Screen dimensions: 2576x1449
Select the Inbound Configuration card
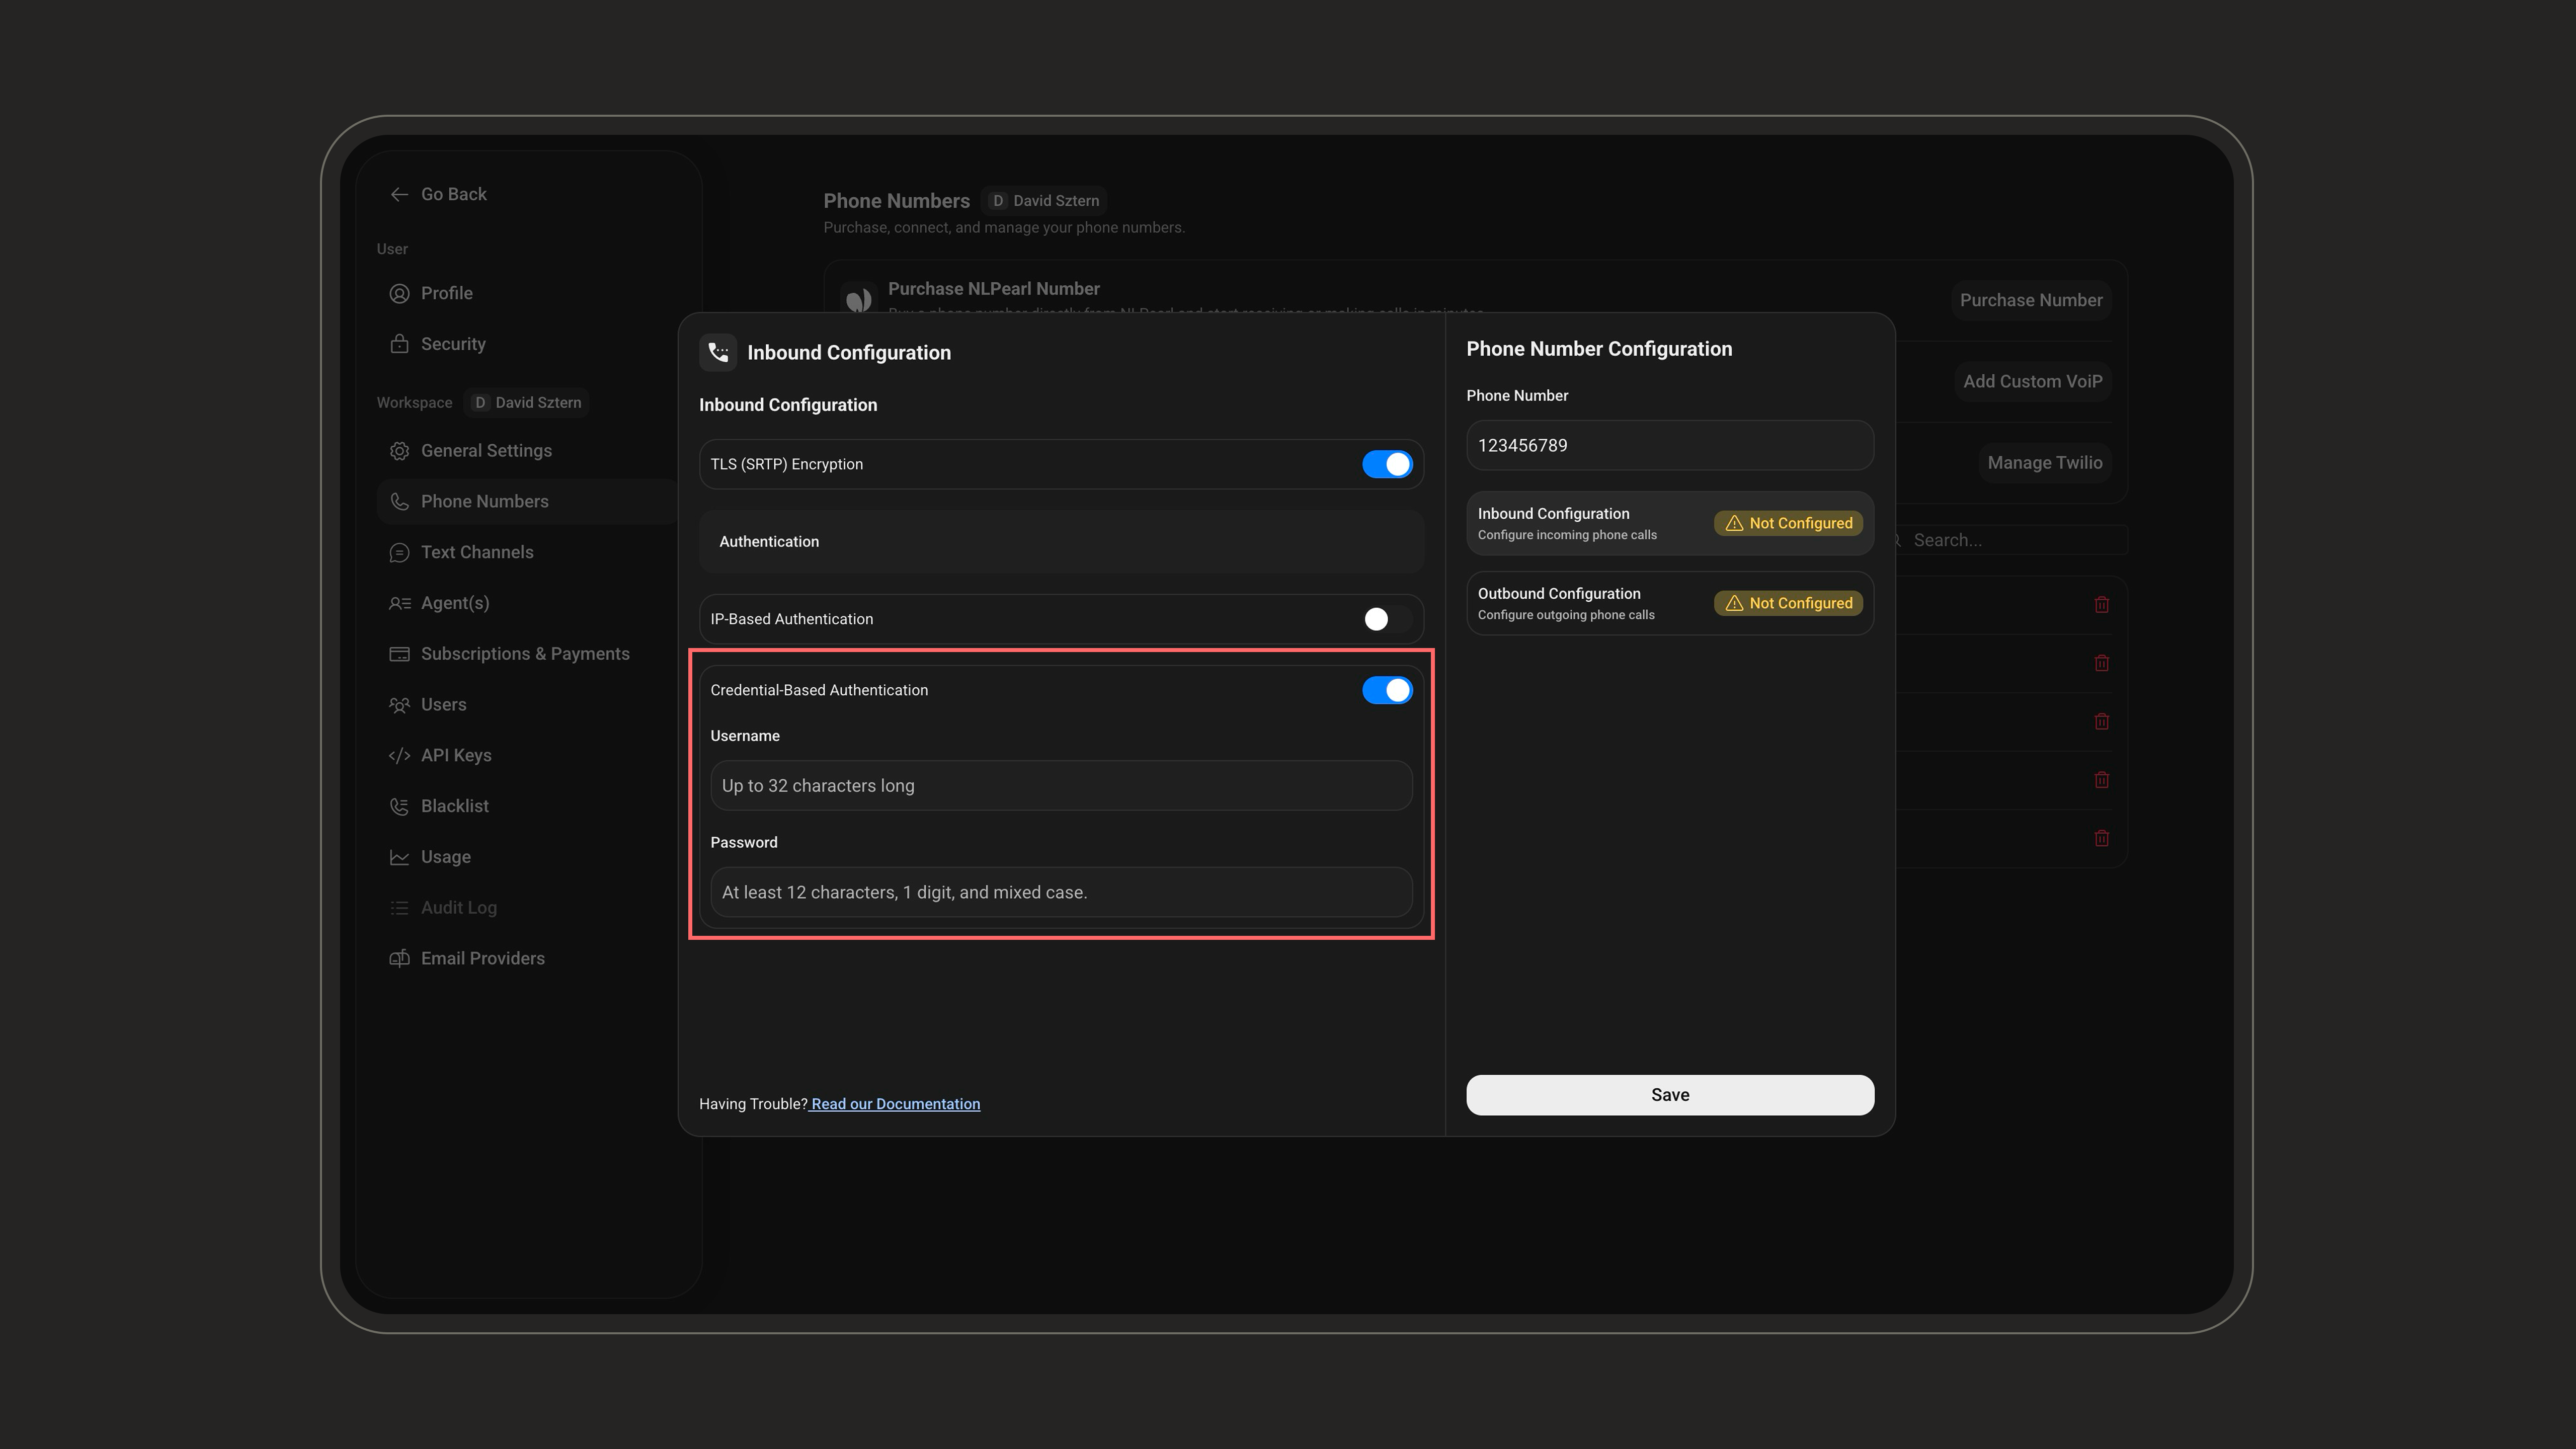(1670, 523)
